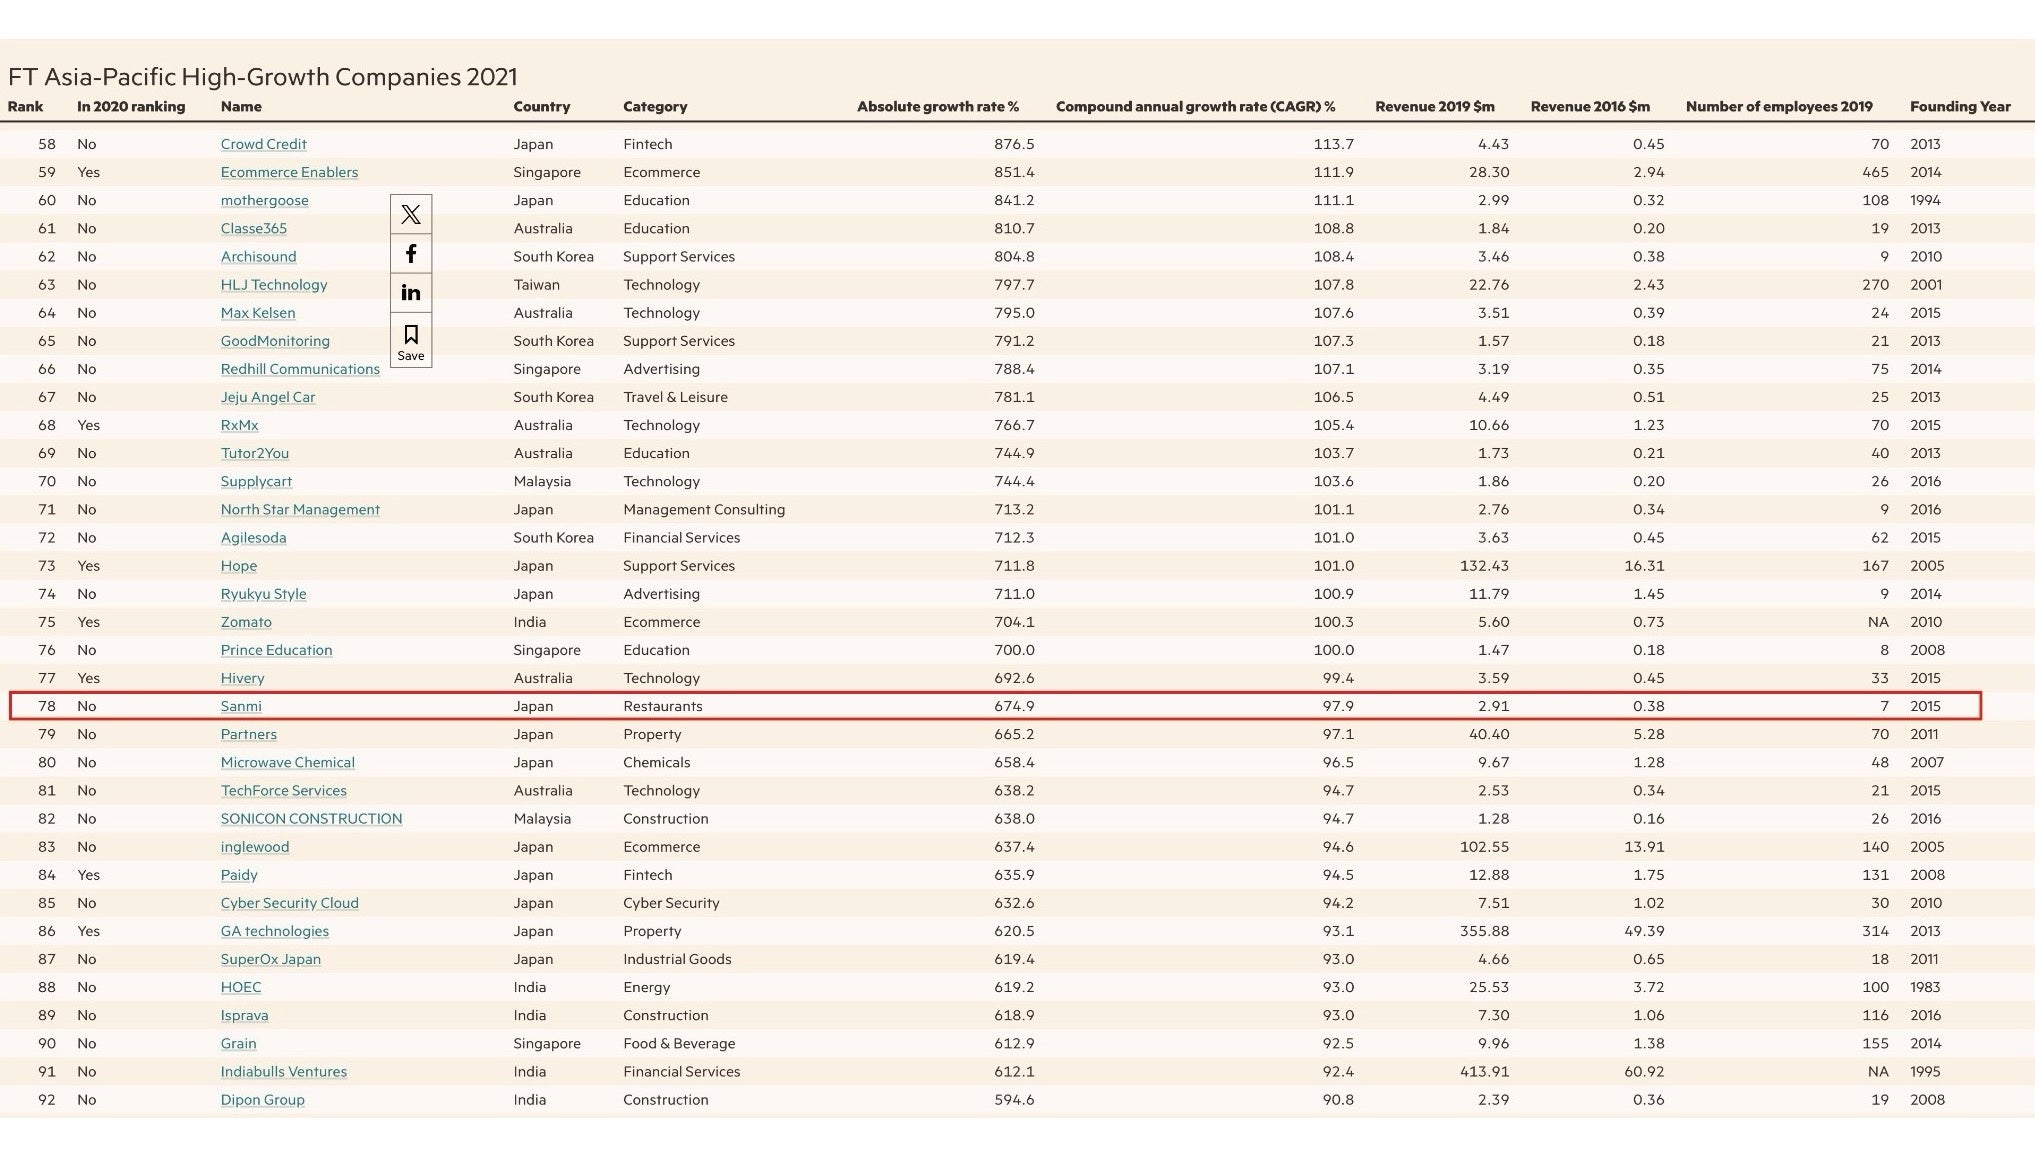Click the Dipon Group link
The height and width of the screenshot is (1165, 2035).
point(262,1099)
